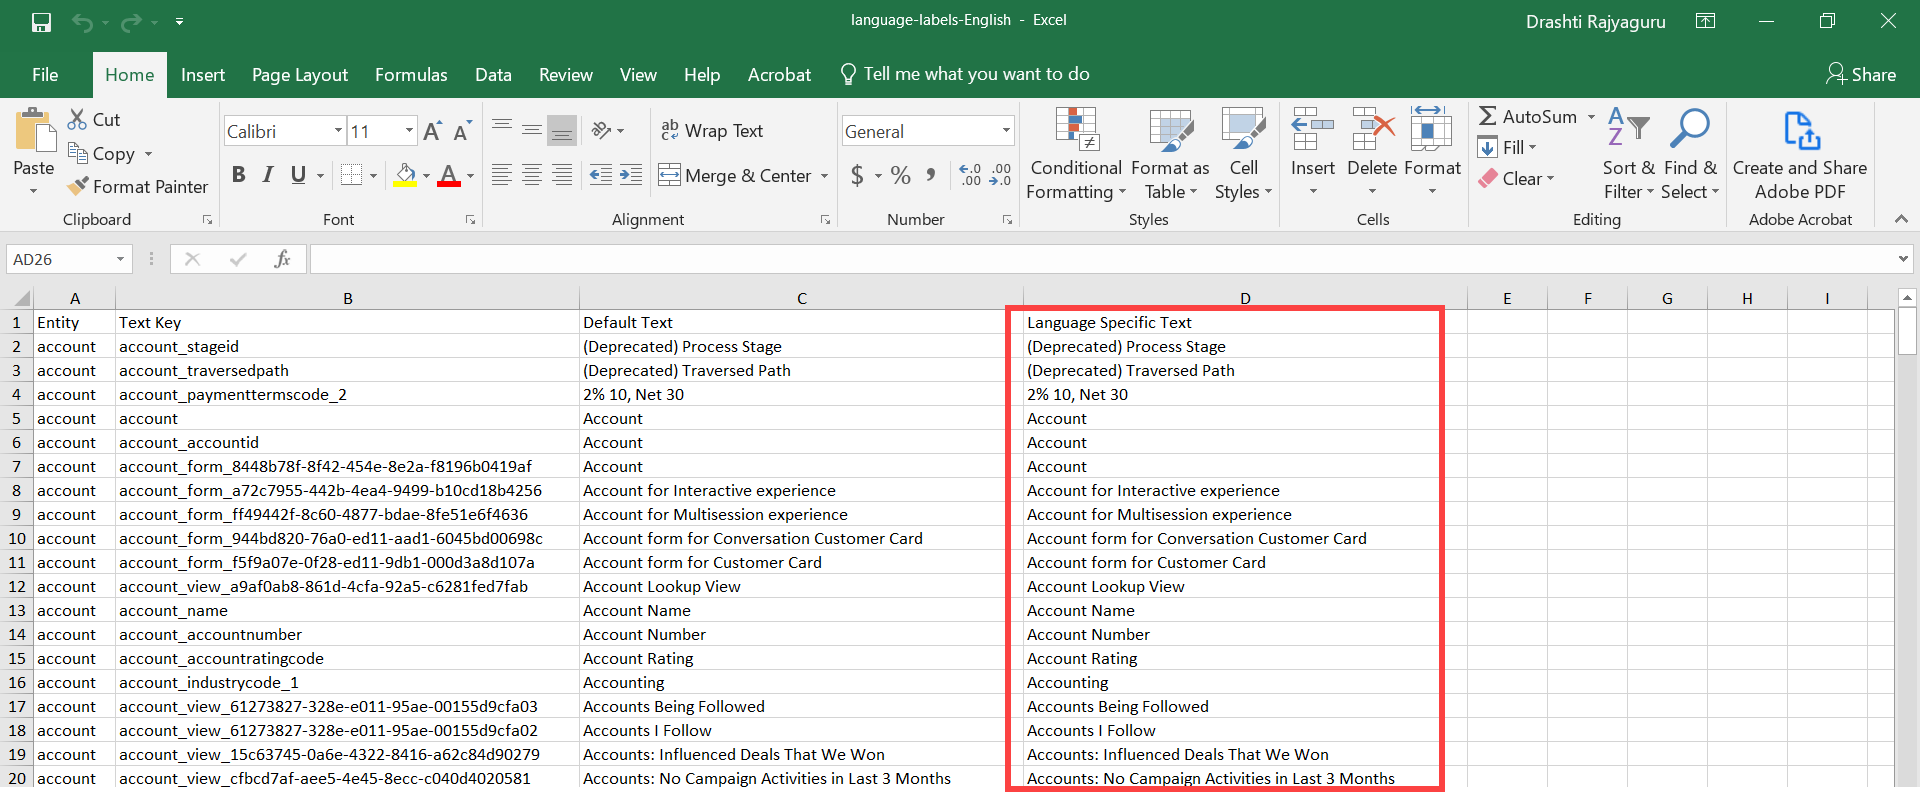Viewport: 1920px width, 801px height.
Task: Toggle Wrap Text for selected cells
Action: pos(711,131)
